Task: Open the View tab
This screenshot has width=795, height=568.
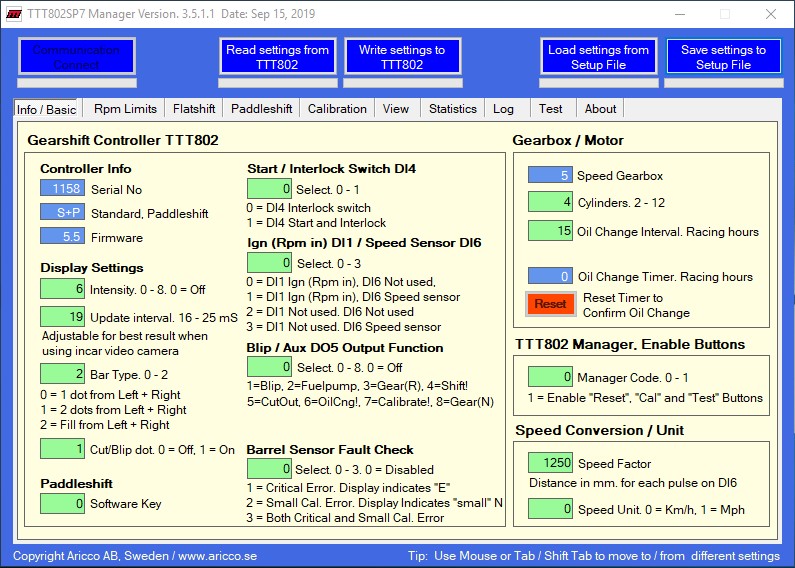Action: click(396, 109)
